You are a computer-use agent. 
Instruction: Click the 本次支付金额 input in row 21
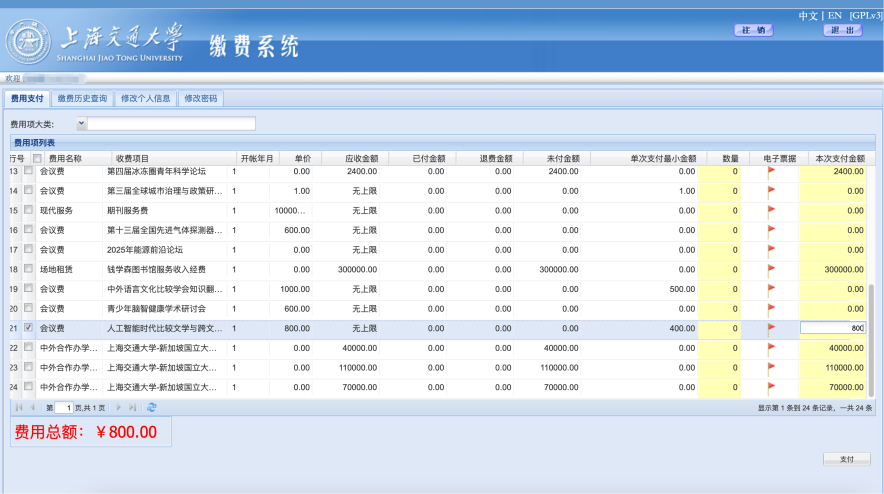point(832,328)
